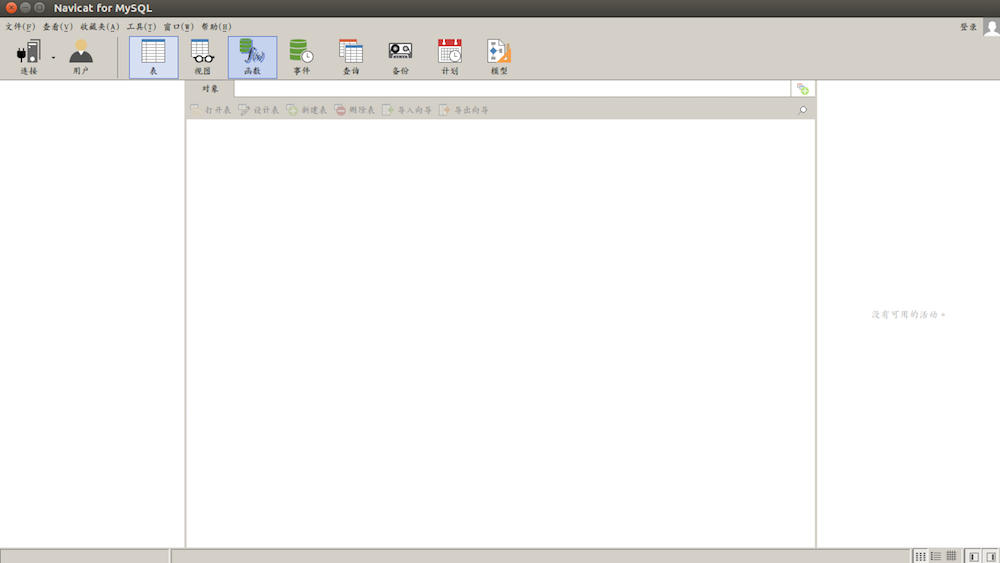Screen dimensions: 1000x563
Task: Open the 查询 (Query) toolbar icon
Action: (350, 56)
